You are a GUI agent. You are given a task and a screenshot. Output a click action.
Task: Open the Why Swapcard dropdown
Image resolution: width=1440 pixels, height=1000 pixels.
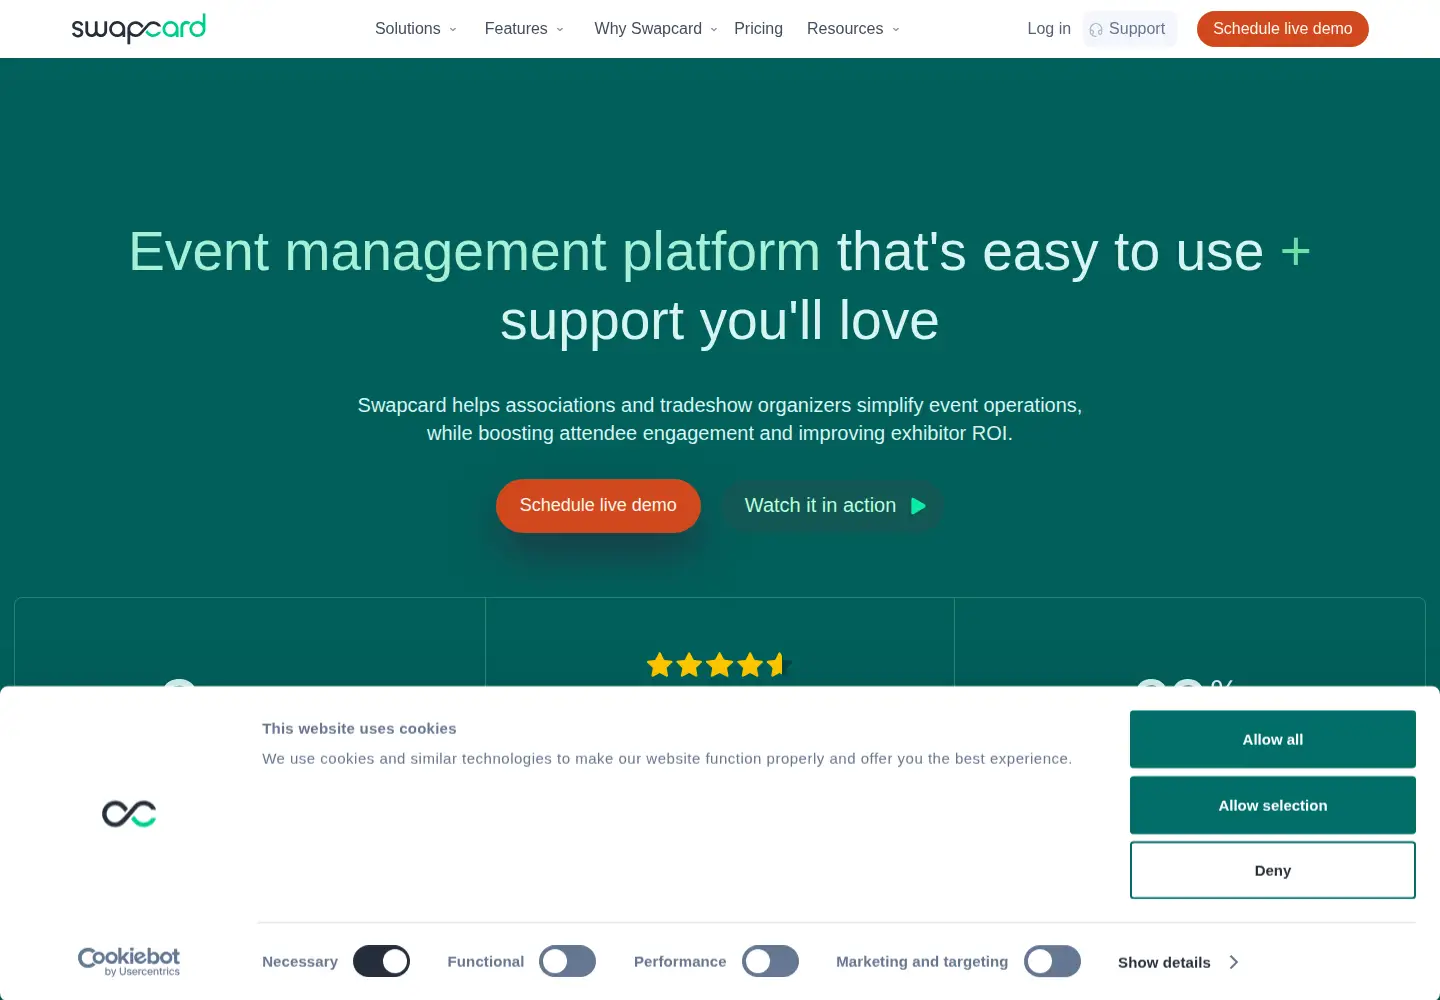(x=656, y=29)
